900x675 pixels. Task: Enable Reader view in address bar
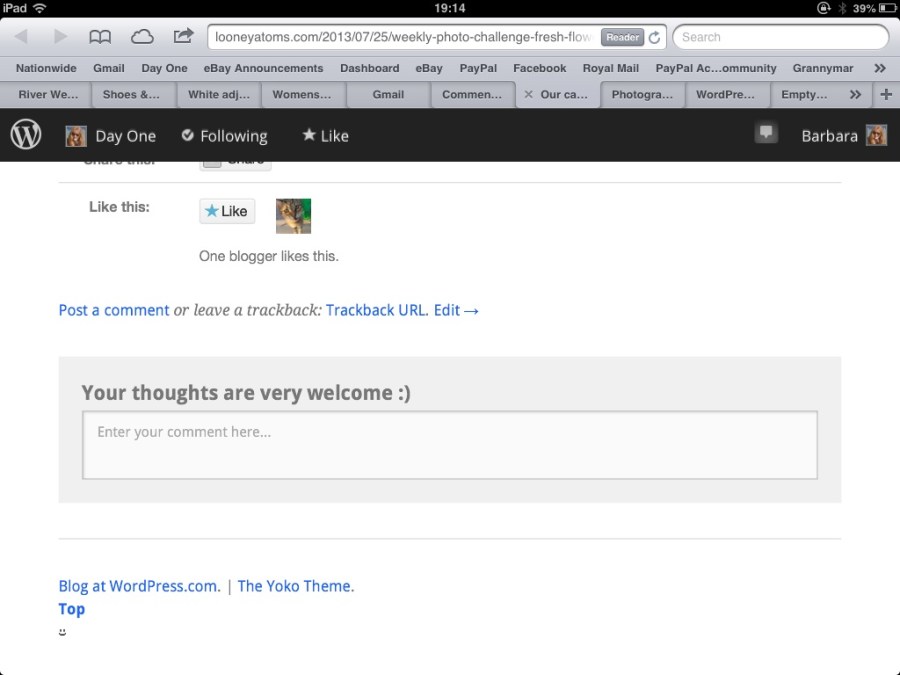pyautogui.click(x=622, y=37)
